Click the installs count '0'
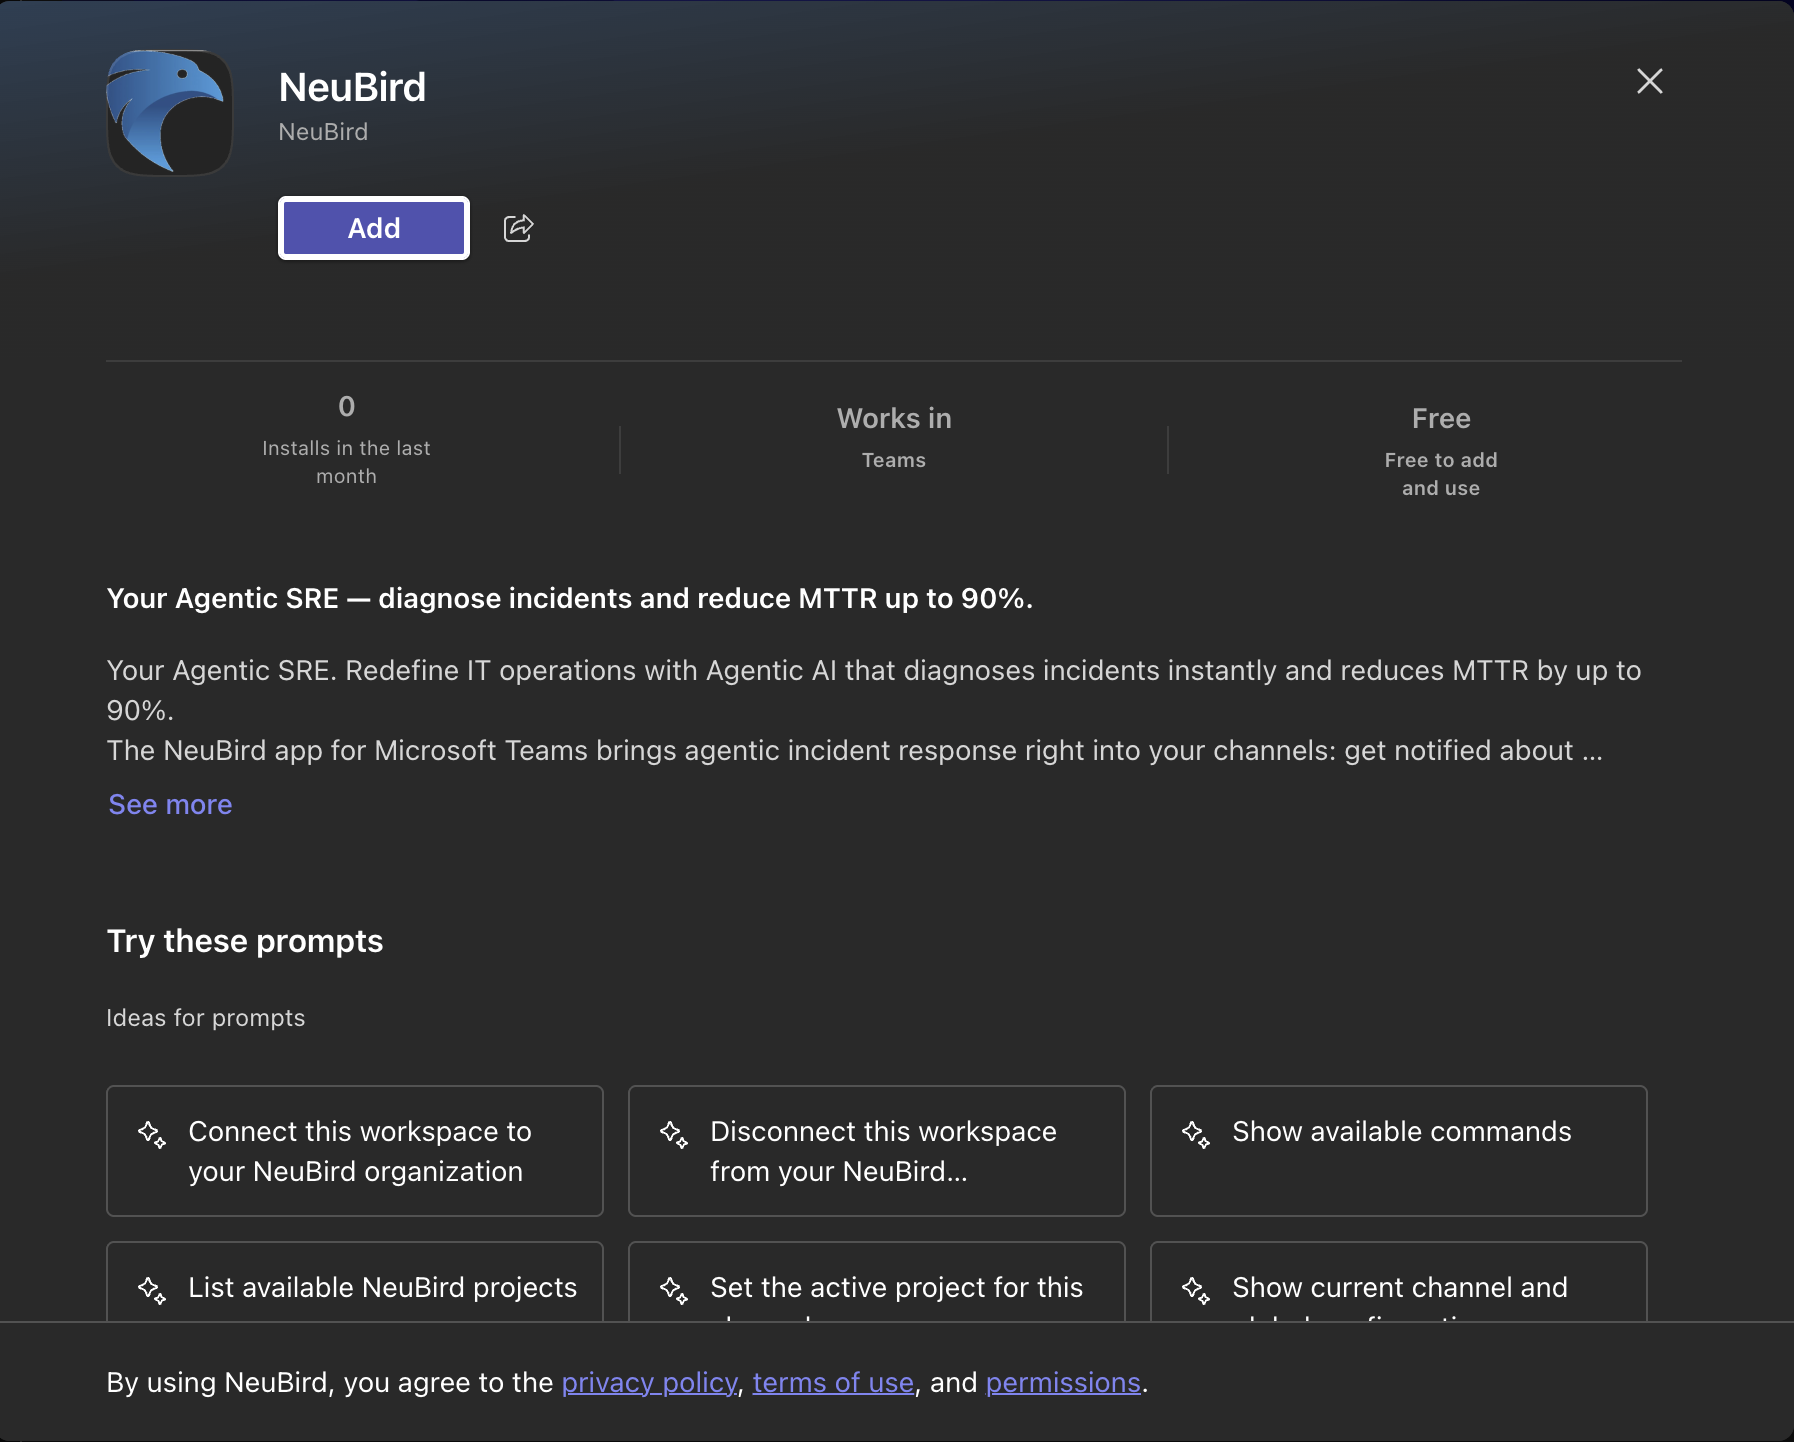Image resolution: width=1794 pixels, height=1442 pixels. 347,406
